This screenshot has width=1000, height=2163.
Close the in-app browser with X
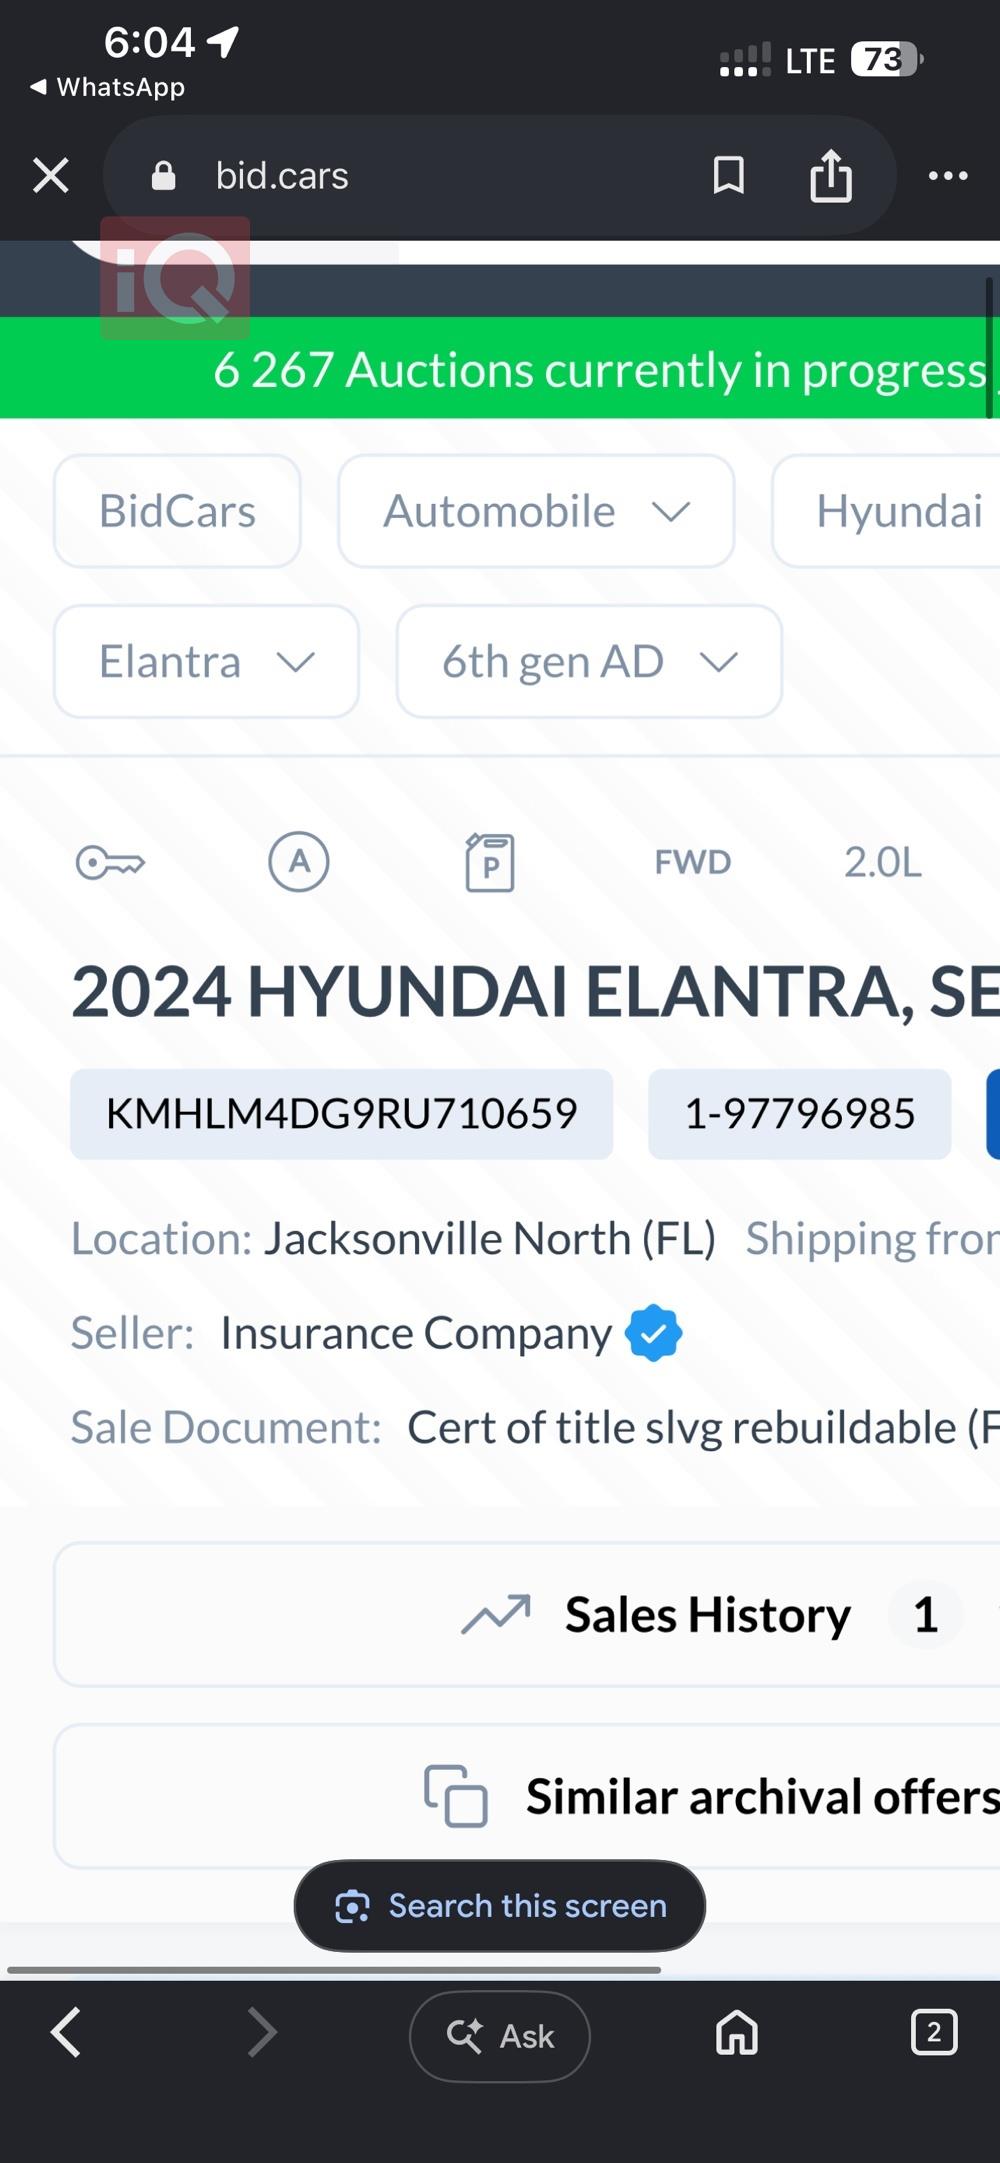click(x=51, y=176)
